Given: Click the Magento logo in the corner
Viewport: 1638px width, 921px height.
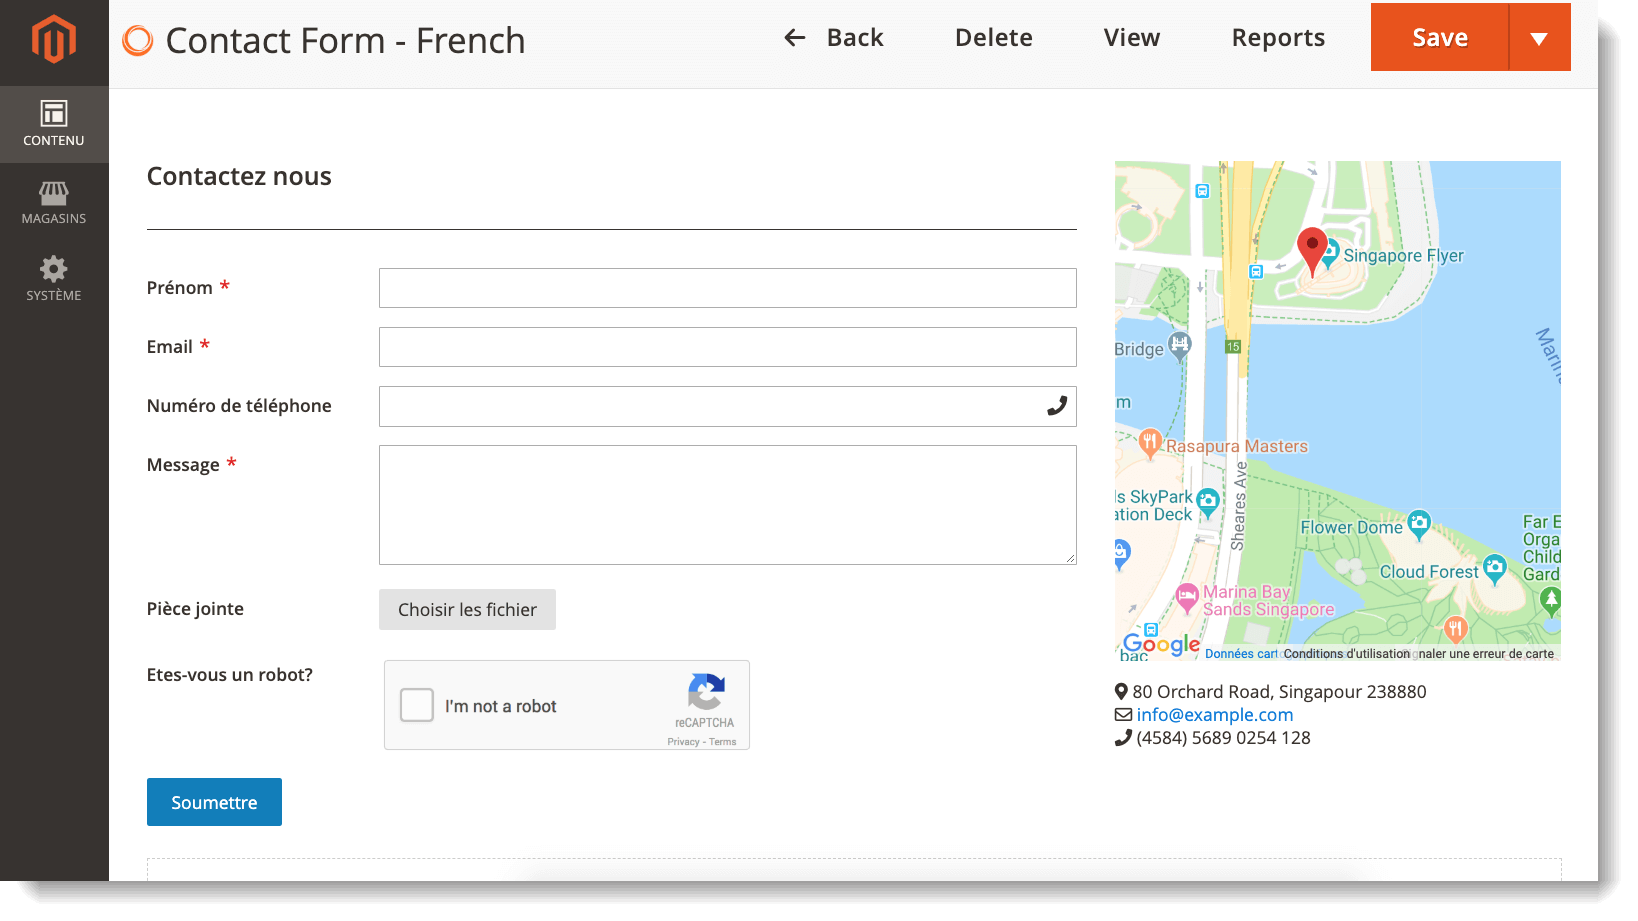Looking at the screenshot, I should [54, 40].
